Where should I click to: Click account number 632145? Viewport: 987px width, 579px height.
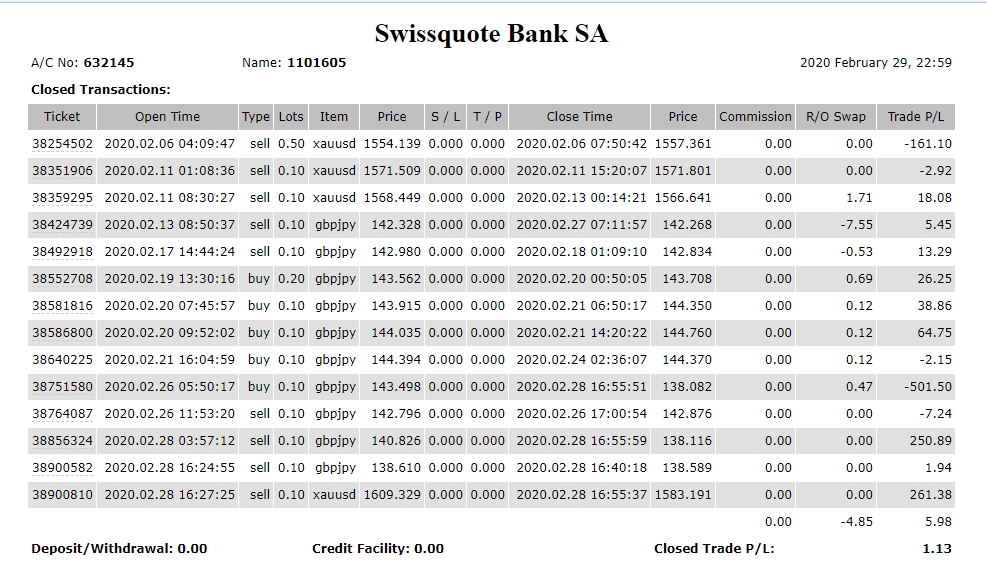(x=109, y=63)
